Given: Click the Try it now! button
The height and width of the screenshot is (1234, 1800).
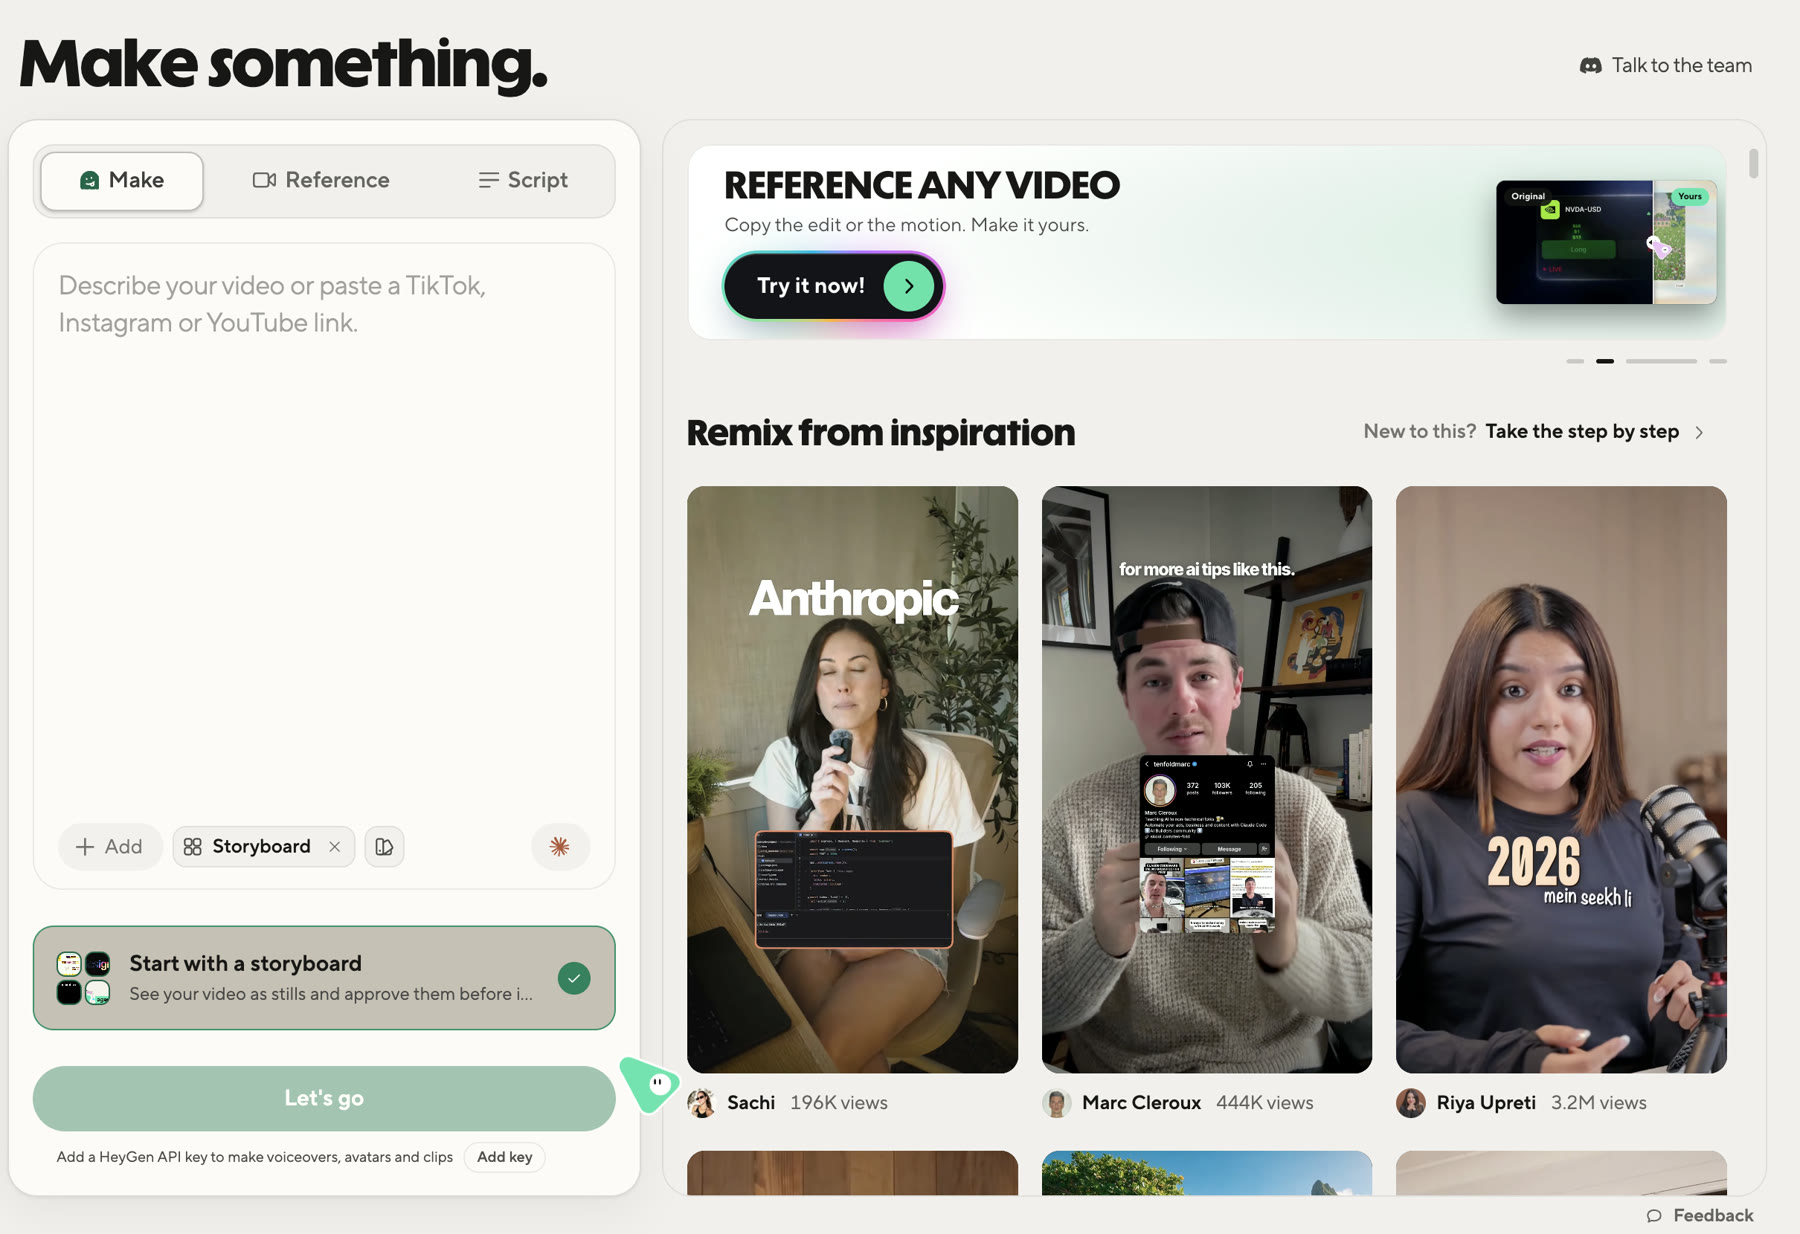Looking at the screenshot, I should pos(834,286).
